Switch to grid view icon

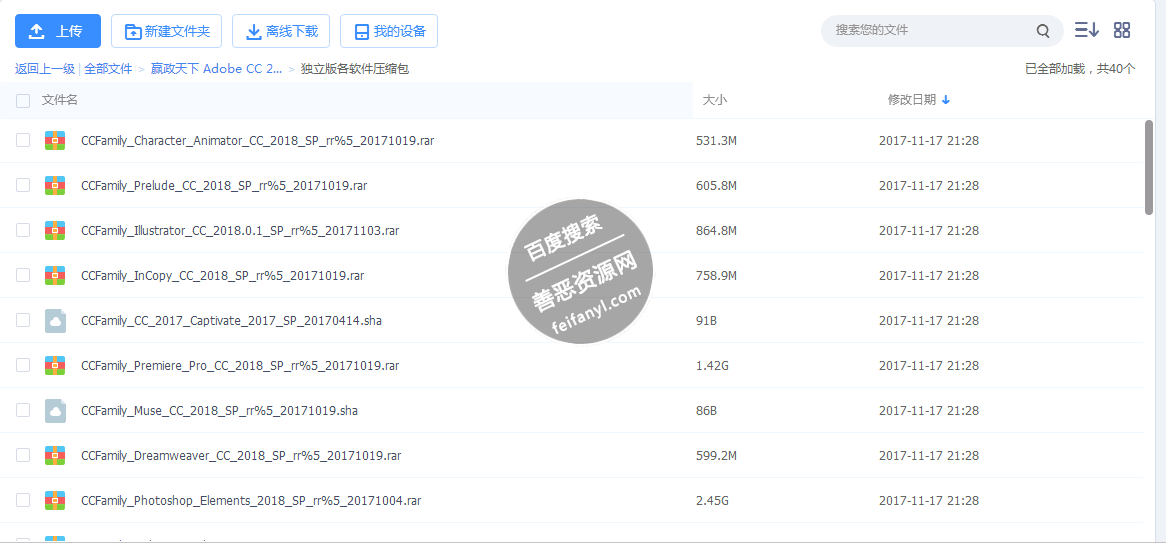coord(1122,30)
